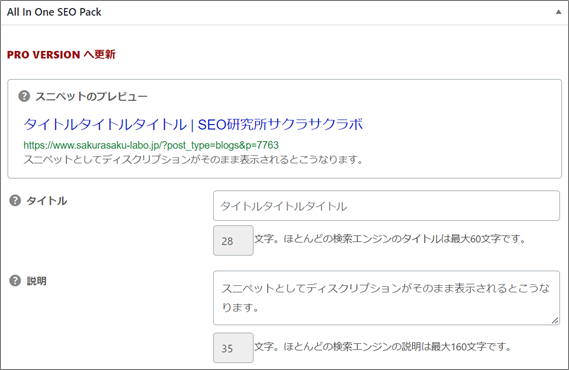Screen dimensions: 569x370
Task: Click the タイトル field label
Action: (47, 201)
